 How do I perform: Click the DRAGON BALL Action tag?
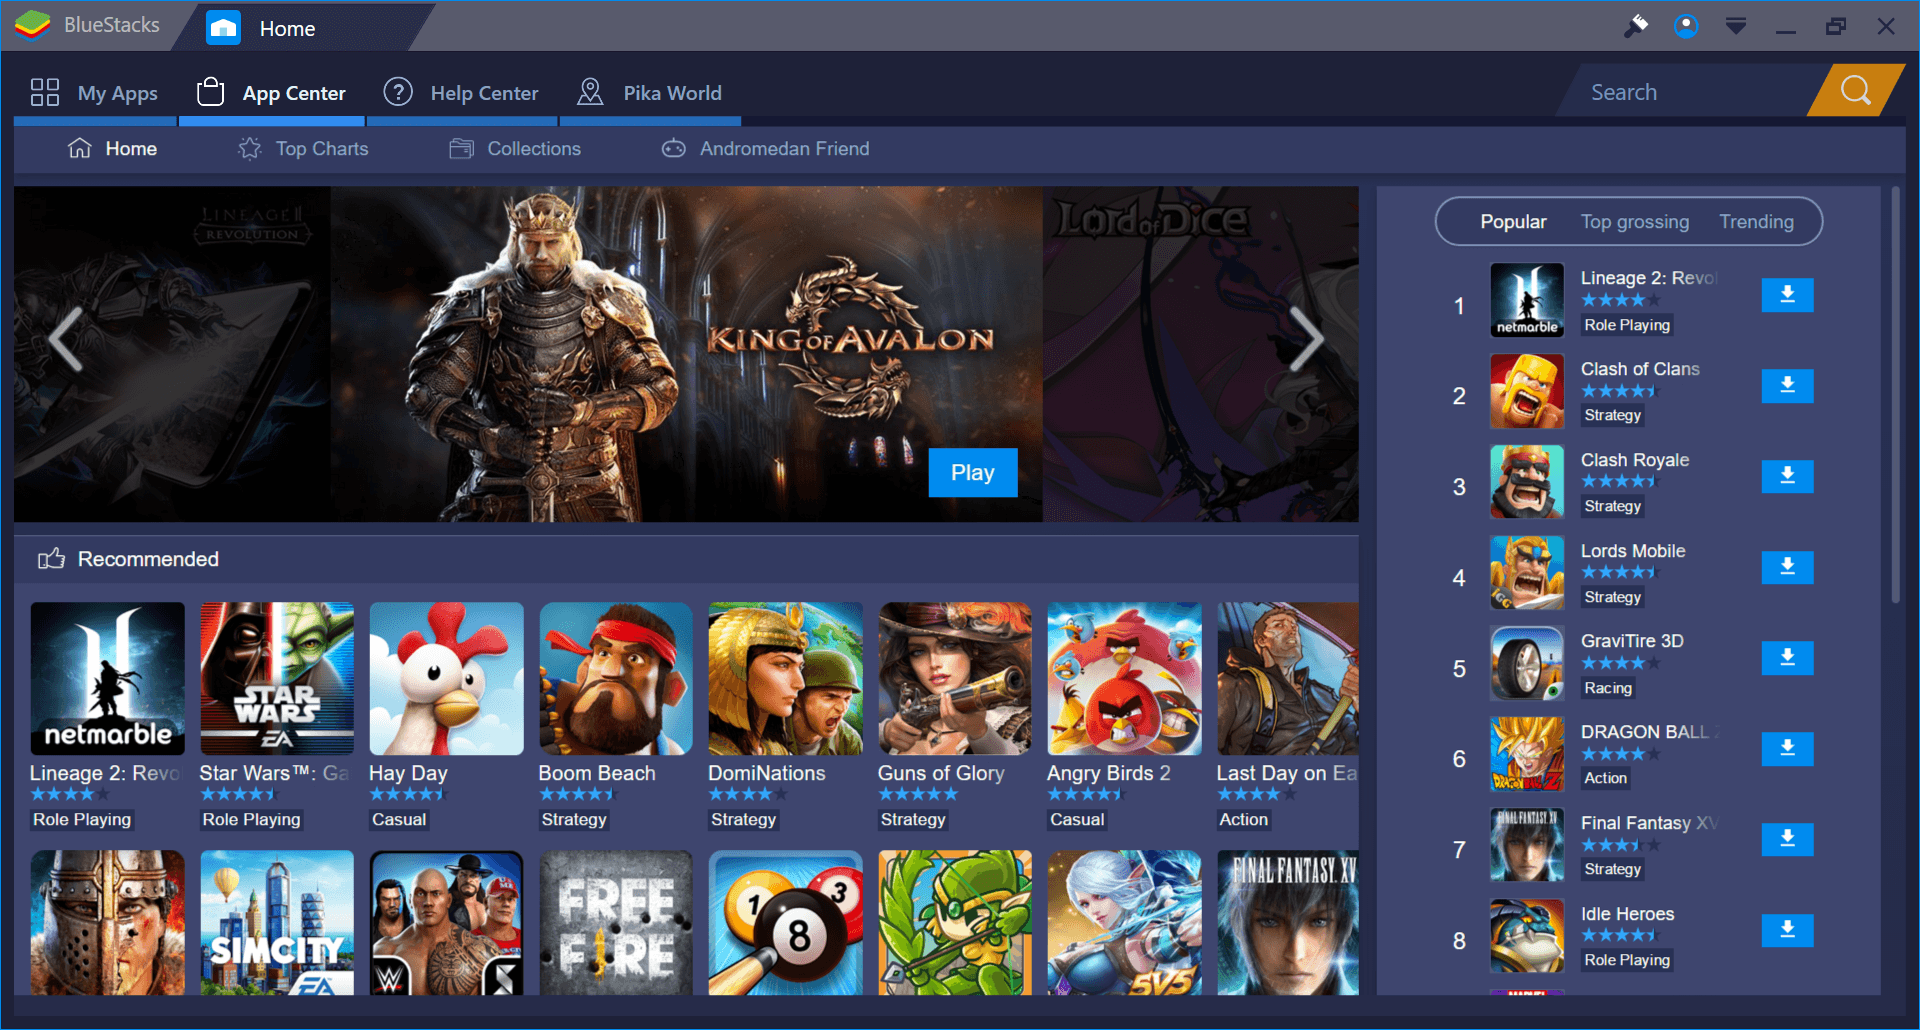coord(1605,778)
